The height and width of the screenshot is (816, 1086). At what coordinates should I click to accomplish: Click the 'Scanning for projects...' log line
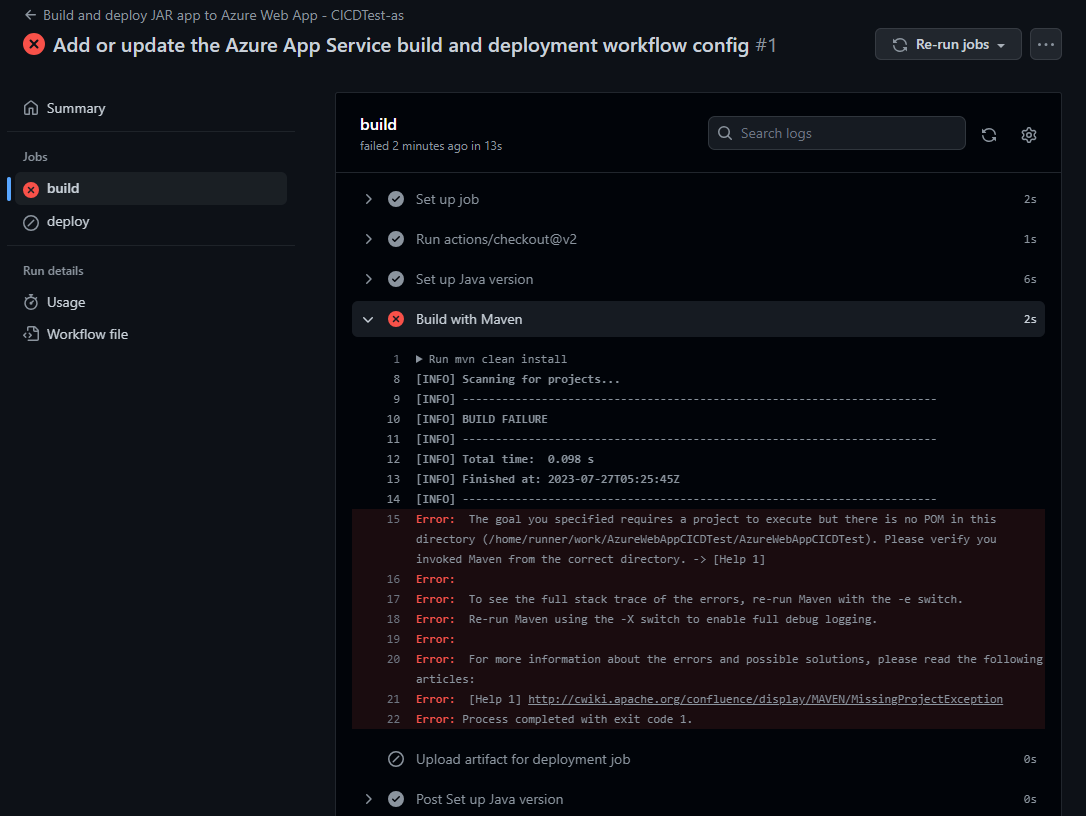541,379
